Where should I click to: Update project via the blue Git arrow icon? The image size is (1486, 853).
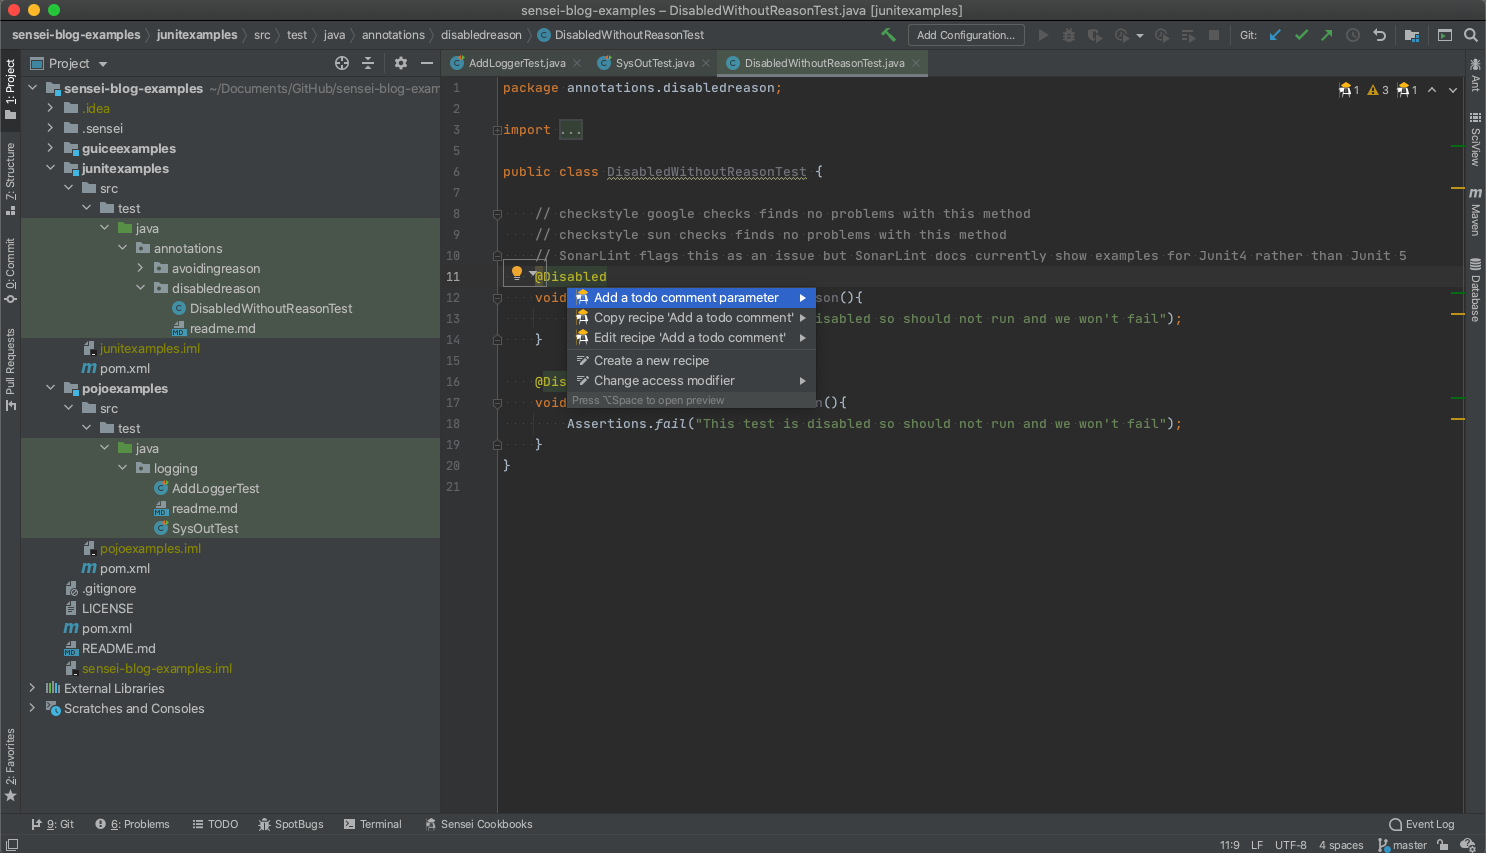[x=1275, y=34]
